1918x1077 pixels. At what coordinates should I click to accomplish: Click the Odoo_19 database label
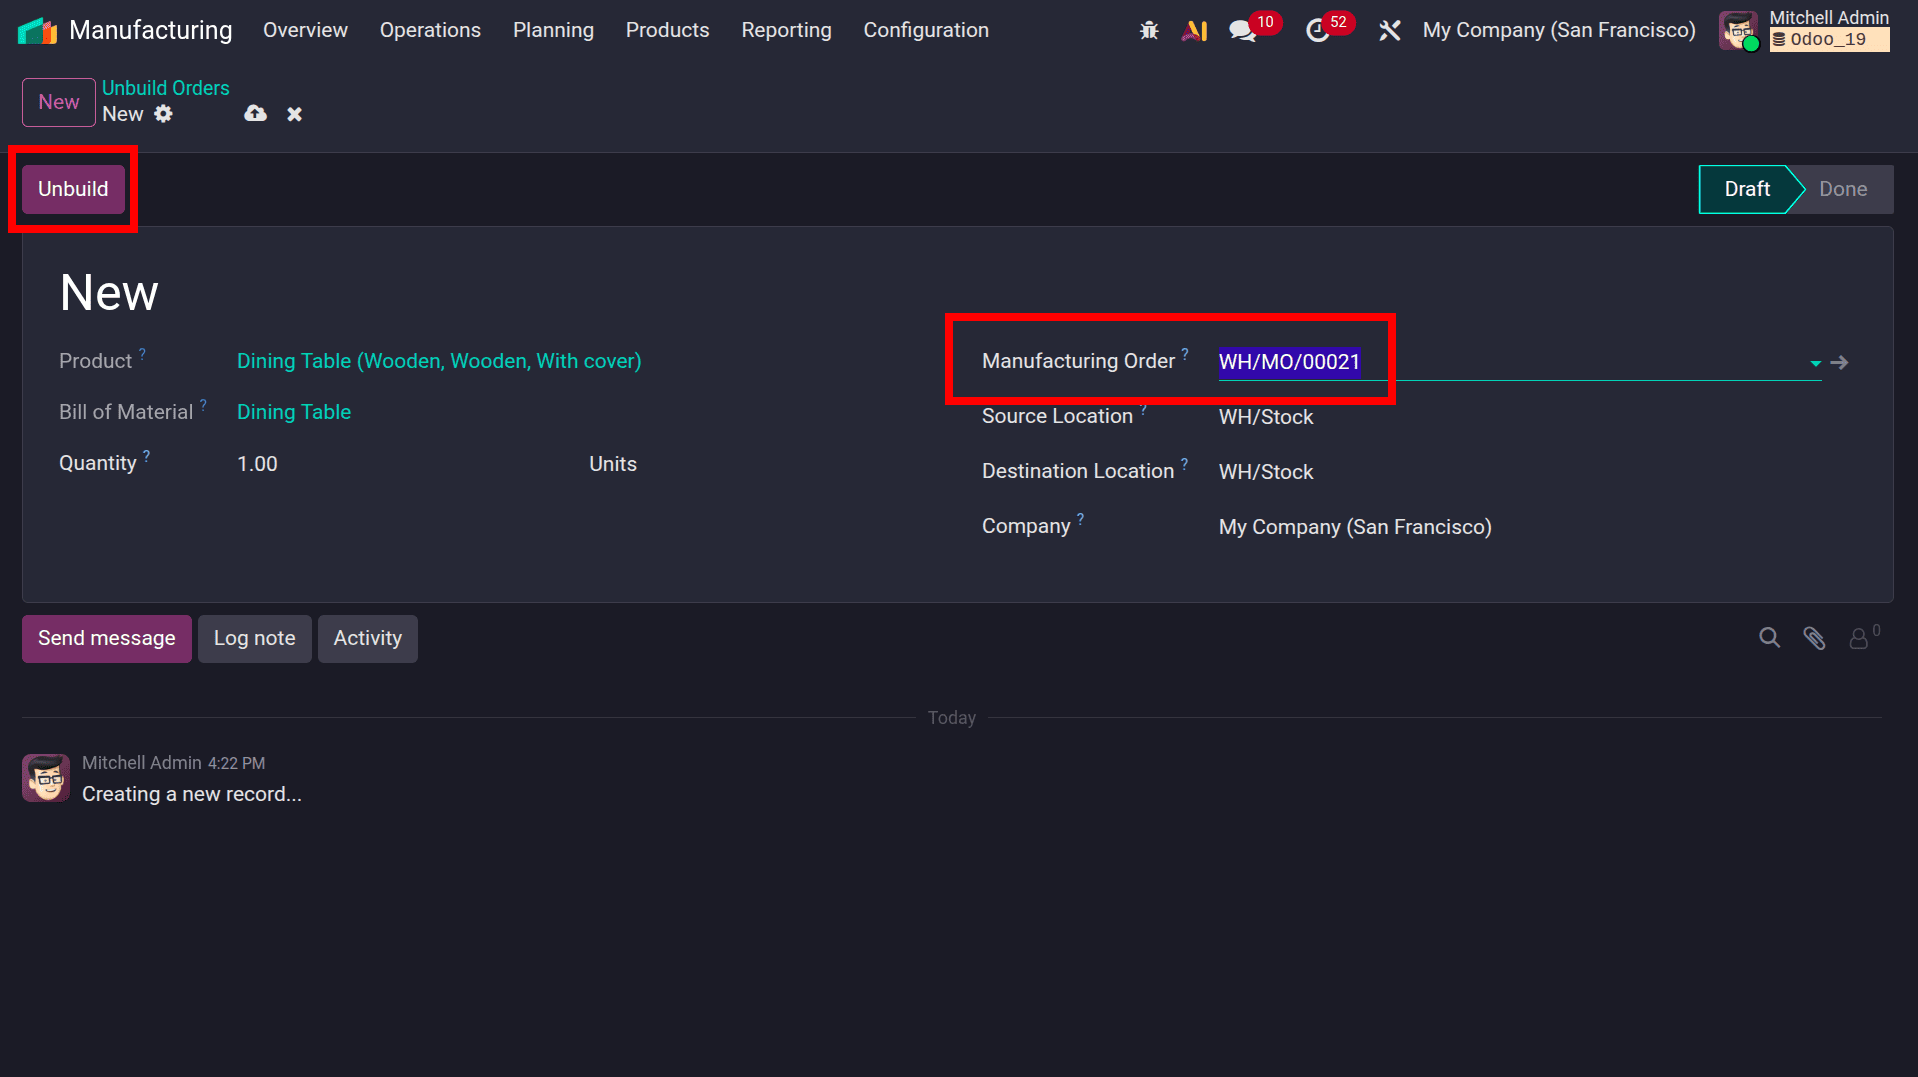(x=1829, y=40)
